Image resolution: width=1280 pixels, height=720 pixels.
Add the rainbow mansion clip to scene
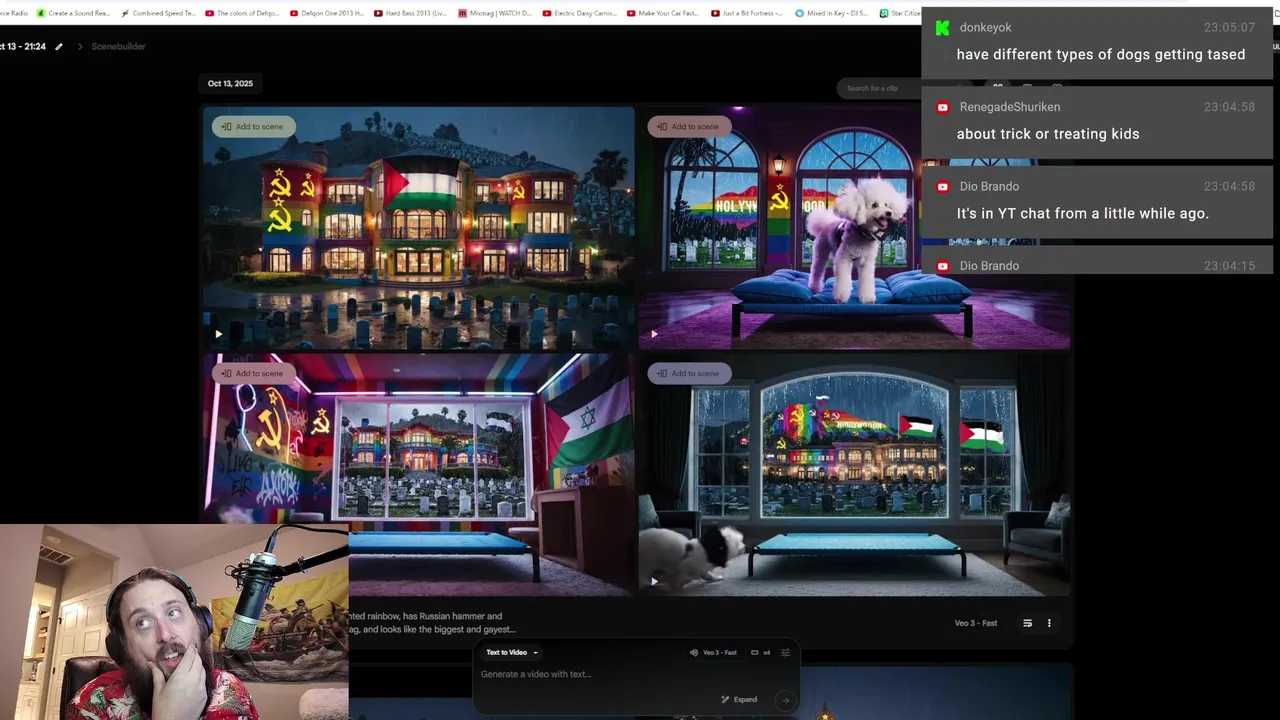253,127
